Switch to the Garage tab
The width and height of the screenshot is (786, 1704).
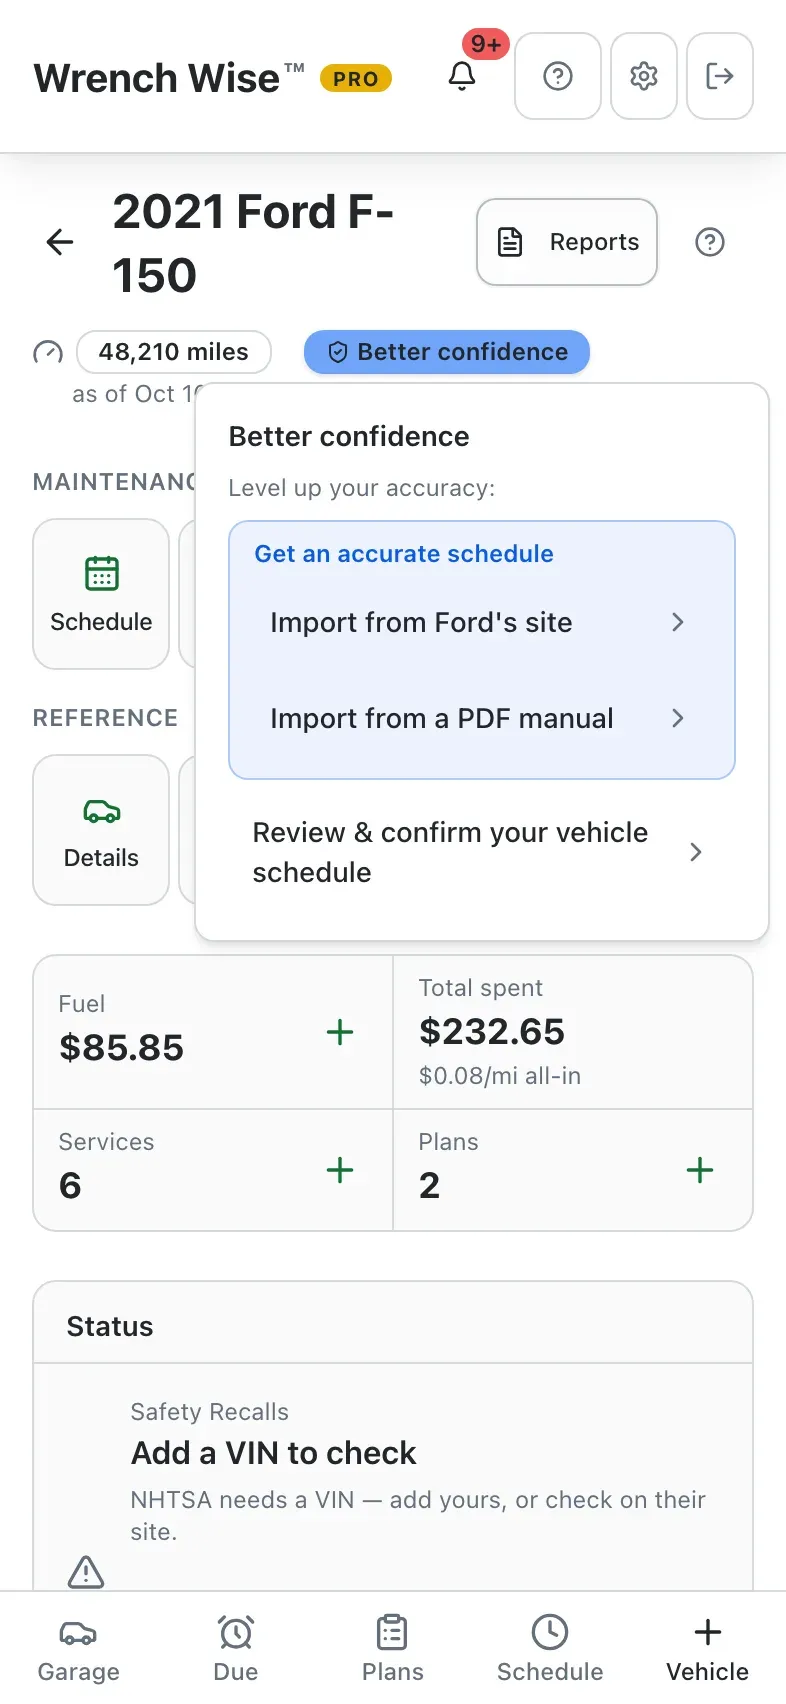click(x=78, y=1650)
